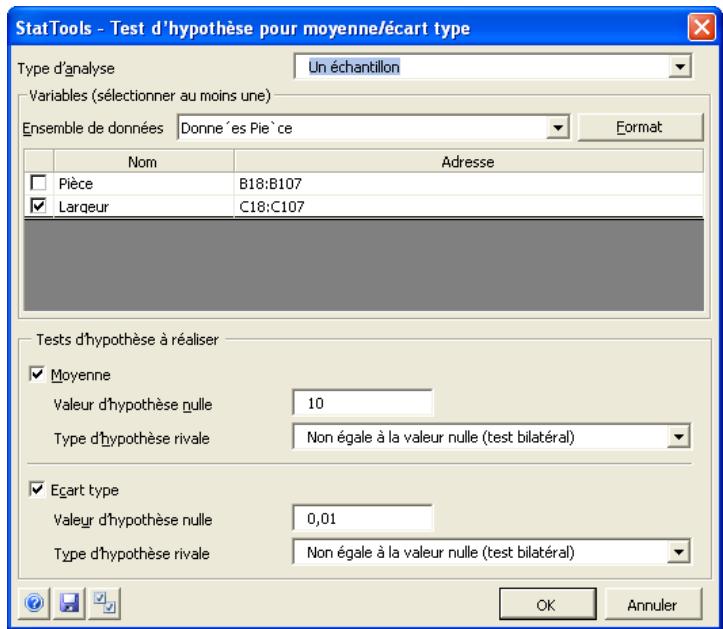Open Moyenne Type d'hypothèse rivale dropdown
The height and width of the screenshot is (629, 723).
pyautogui.click(x=678, y=436)
